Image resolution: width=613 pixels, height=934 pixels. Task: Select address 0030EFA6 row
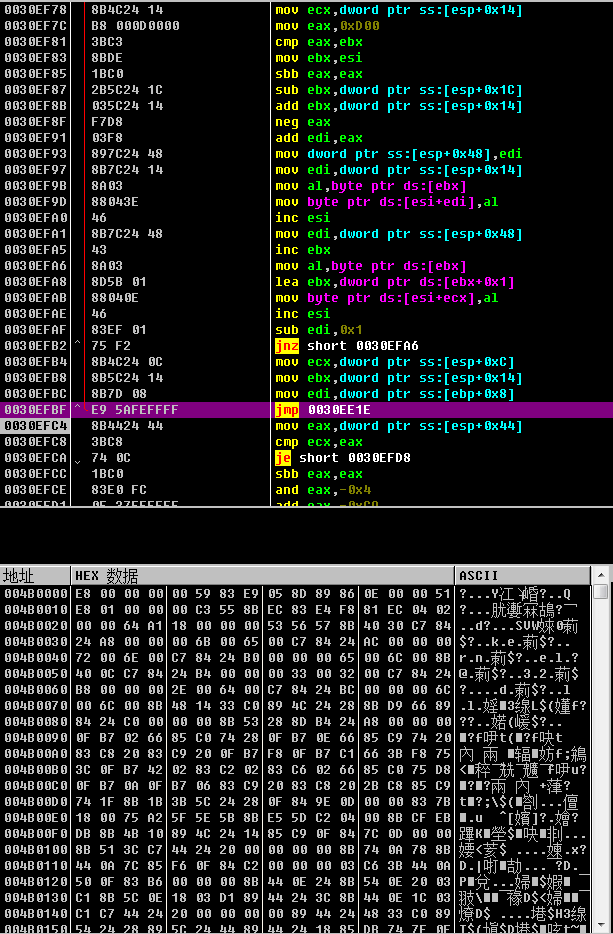pyautogui.click(x=35, y=266)
